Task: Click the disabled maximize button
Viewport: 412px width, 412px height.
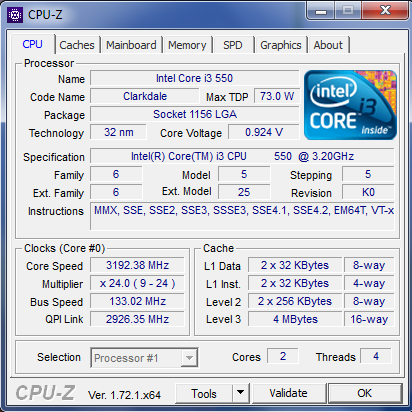Action: 348,11
